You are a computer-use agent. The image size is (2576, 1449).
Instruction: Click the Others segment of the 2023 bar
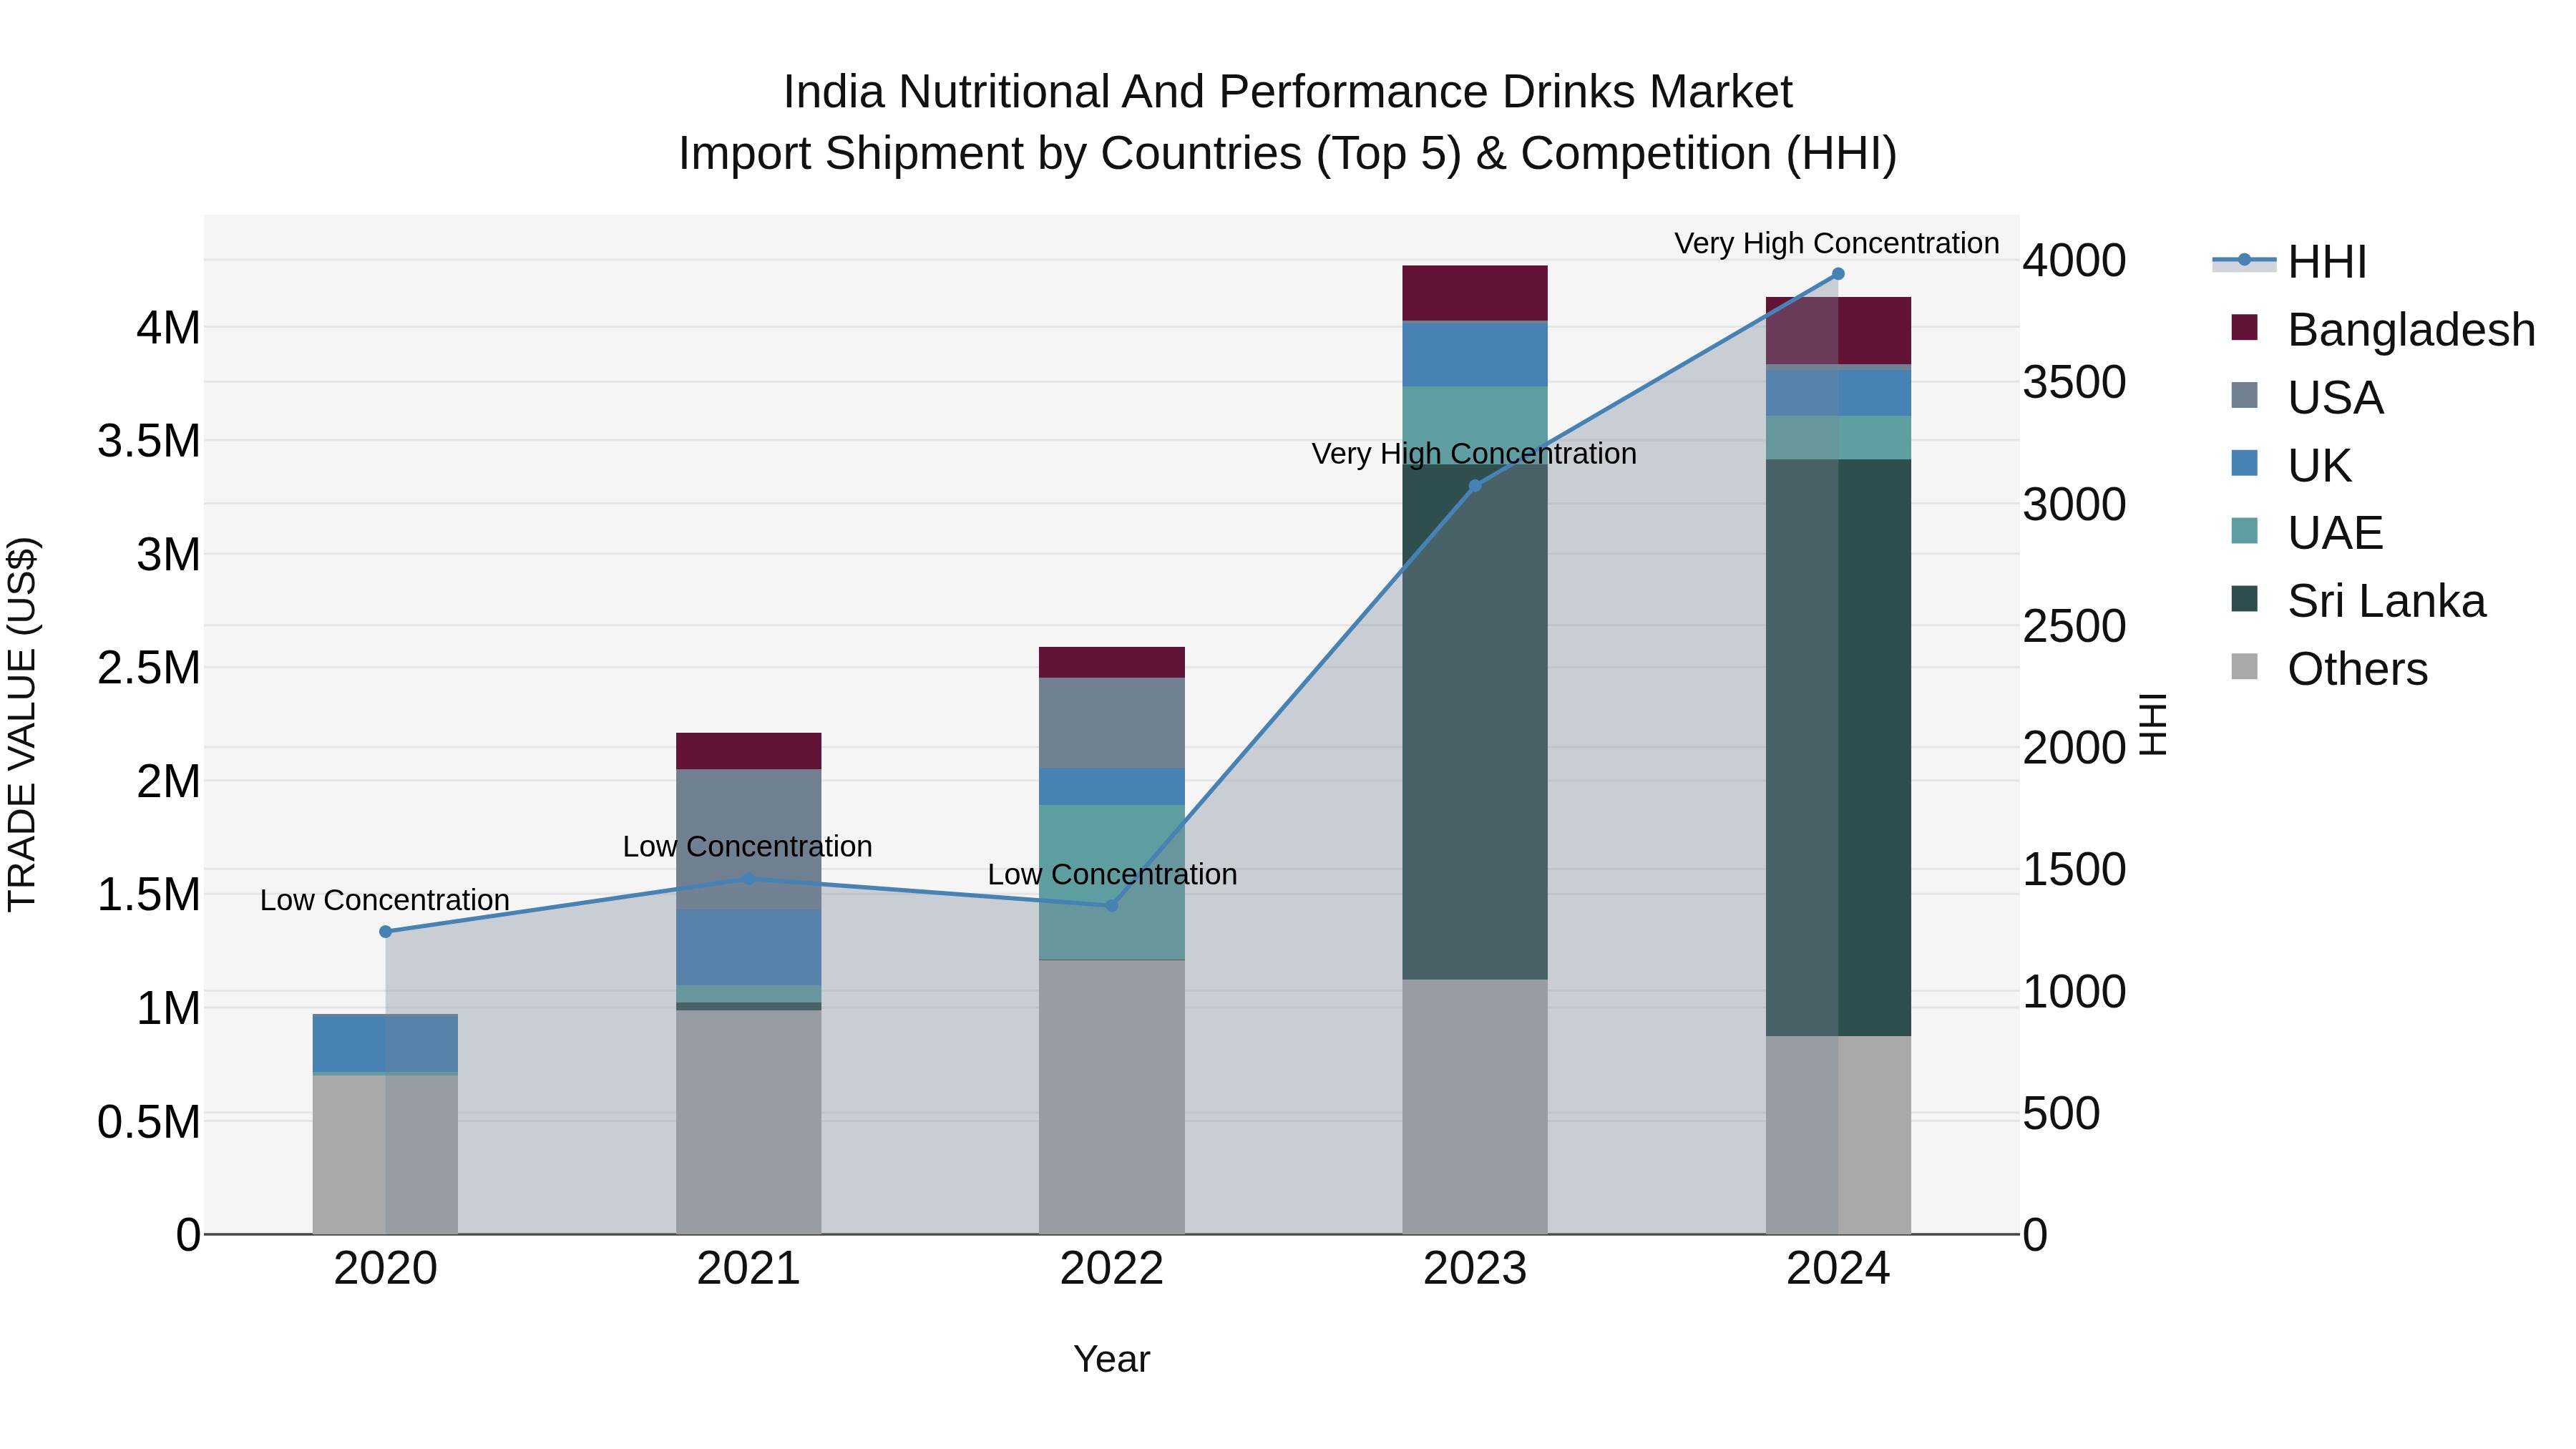(1475, 1107)
